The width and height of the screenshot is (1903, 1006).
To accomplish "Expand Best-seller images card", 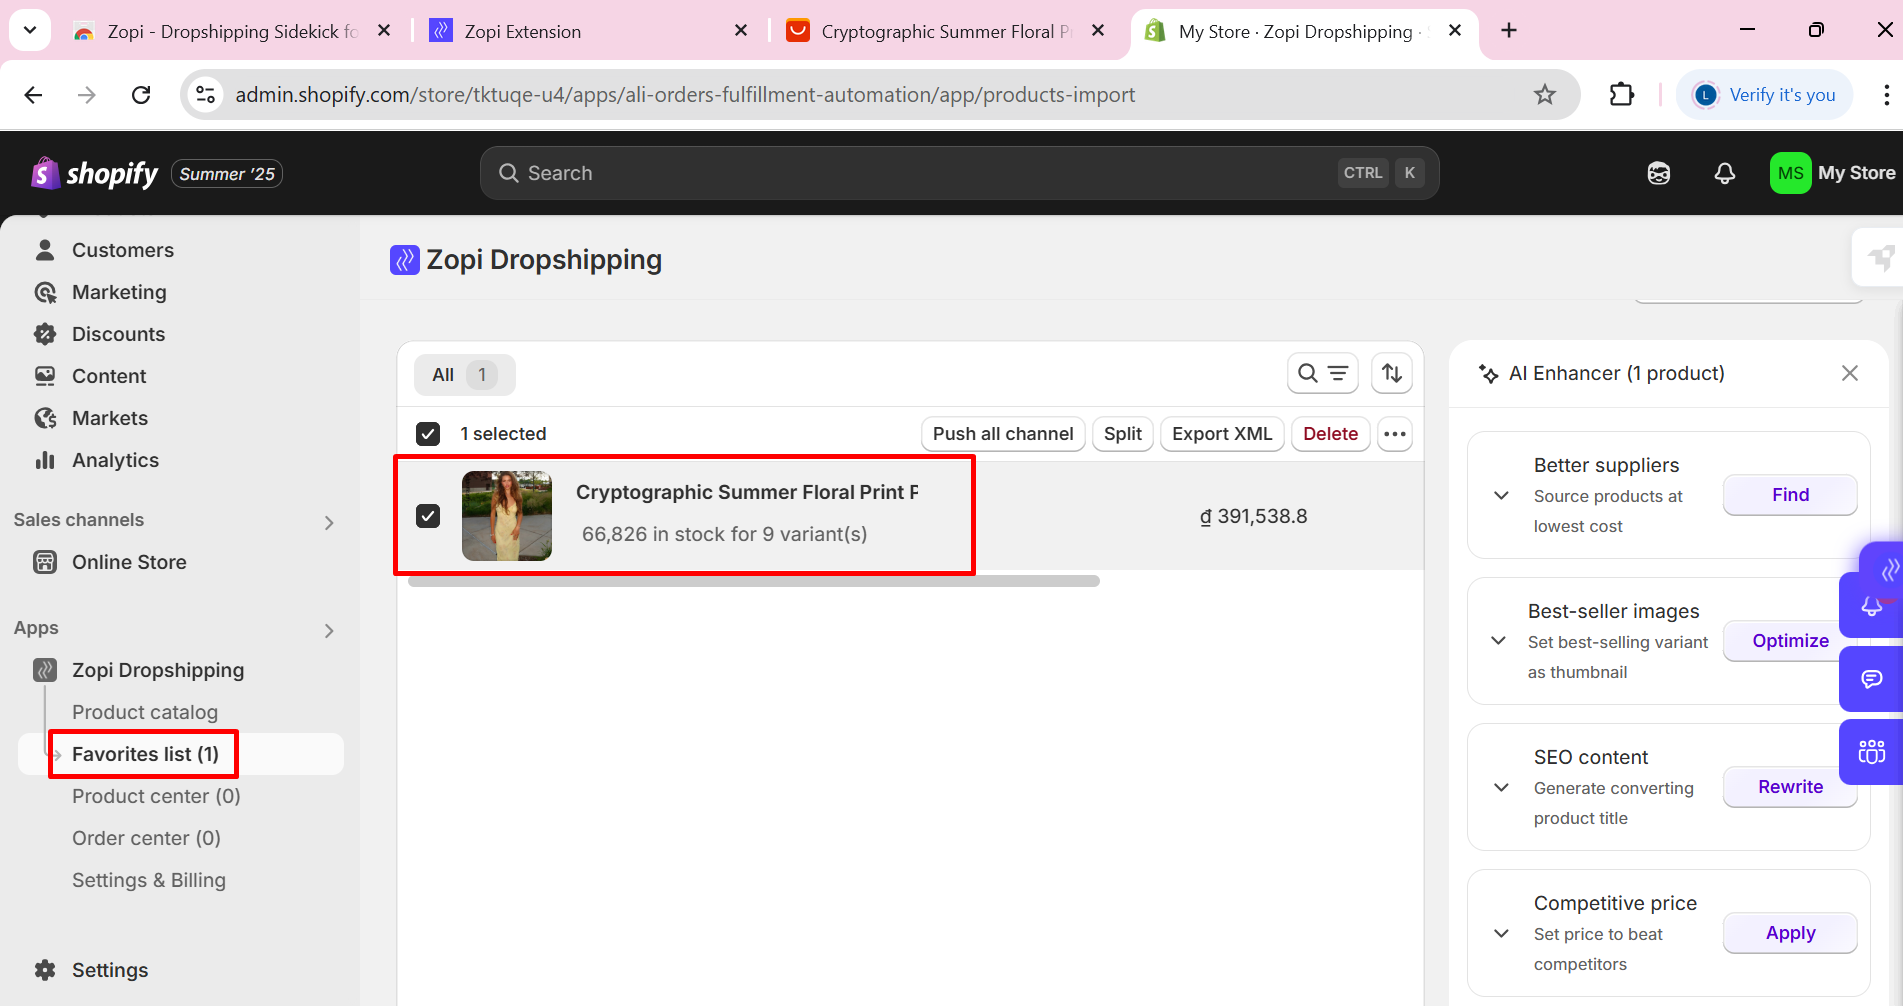I will (x=1498, y=641).
